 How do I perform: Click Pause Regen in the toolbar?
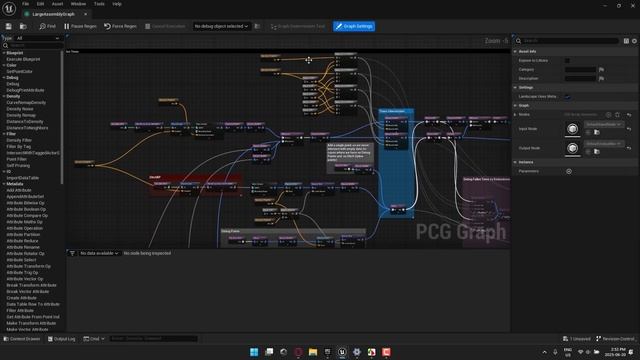click(x=80, y=26)
